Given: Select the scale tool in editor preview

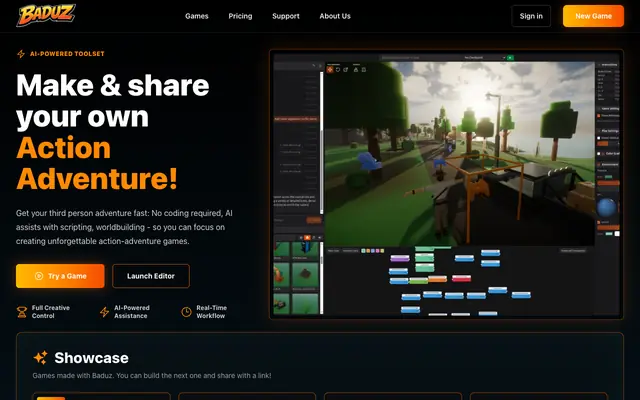Looking at the screenshot, I should 346,70.
